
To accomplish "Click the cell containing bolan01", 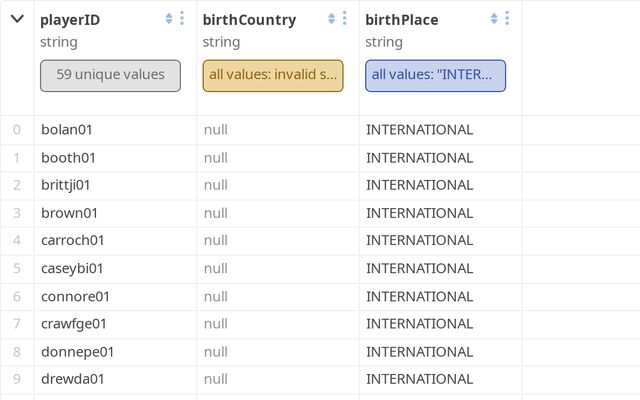I will click(69, 130).
